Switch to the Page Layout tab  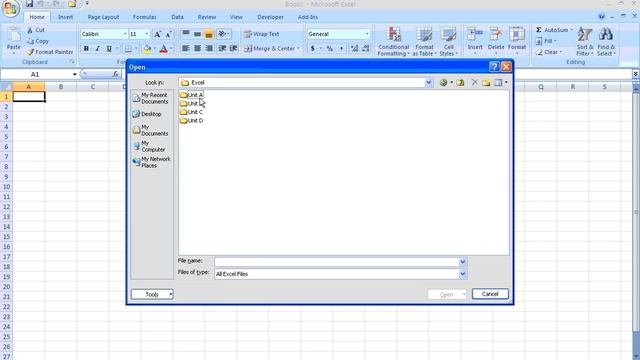tap(103, 17)
